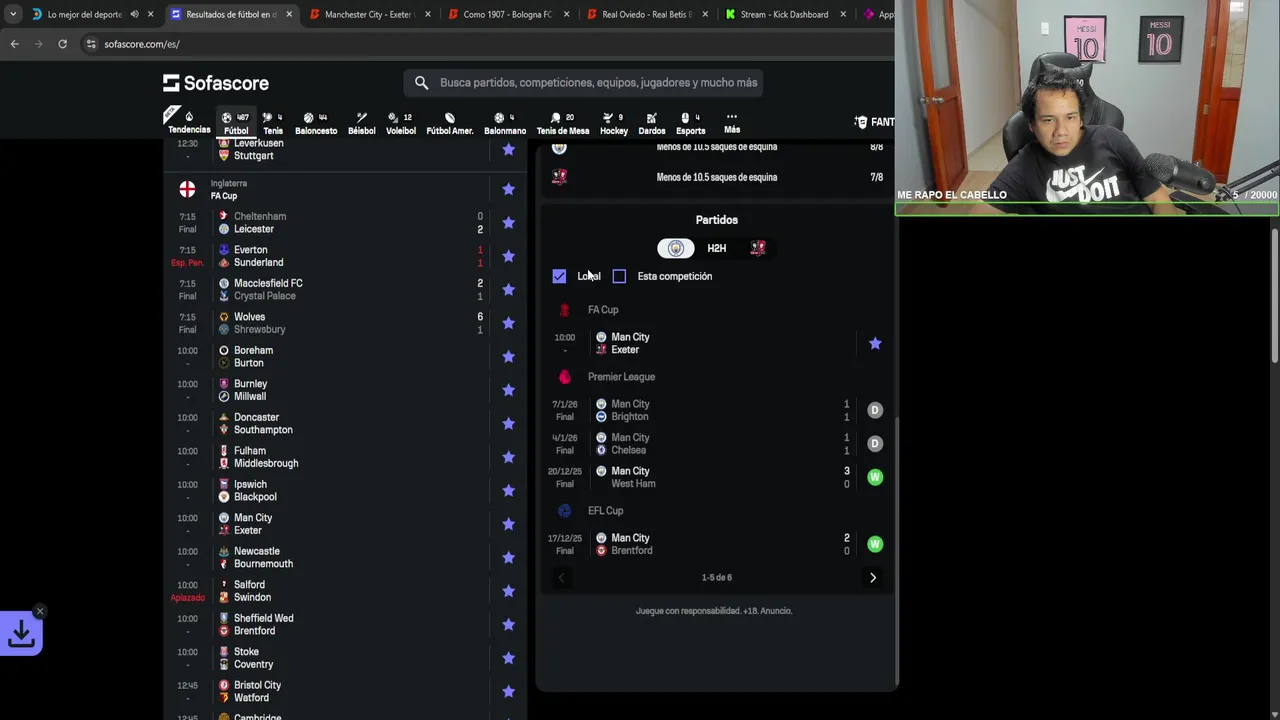The width and height of the screenshot is (1280, 720).
Task: Open the Balonmano sport category
Action: click(505, 123)
